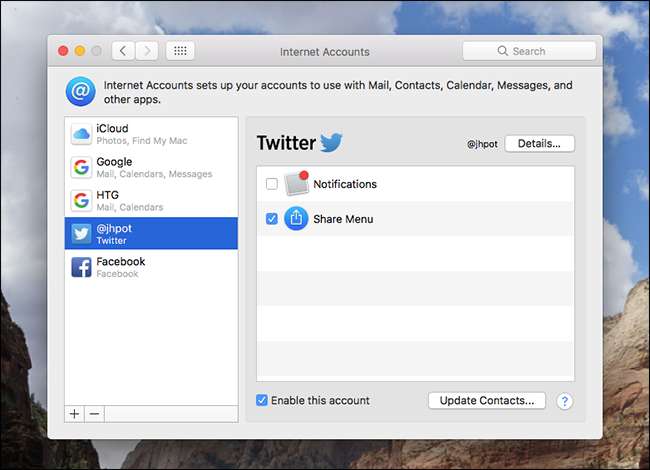This screenshot has height=470, width=650.
Task: Go forward with the right chevron
Action: [x=147, y=51]
